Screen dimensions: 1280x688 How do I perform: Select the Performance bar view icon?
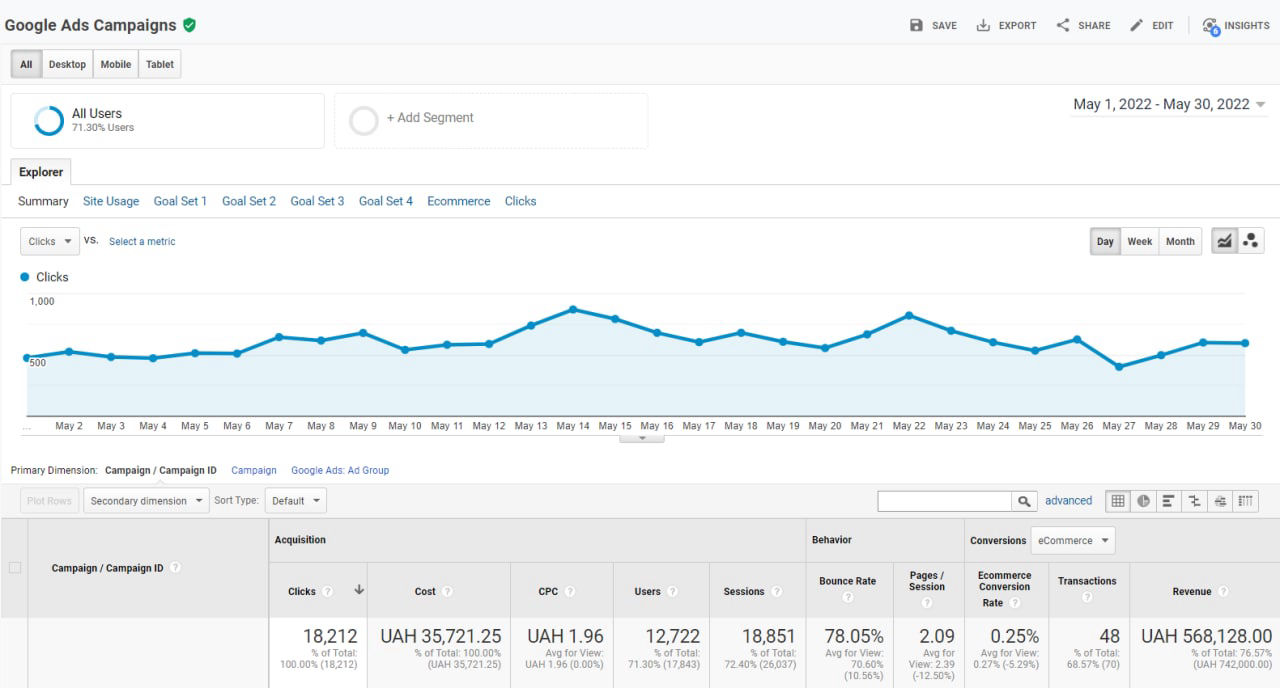pyautogui.click(x=1168, y=501)
